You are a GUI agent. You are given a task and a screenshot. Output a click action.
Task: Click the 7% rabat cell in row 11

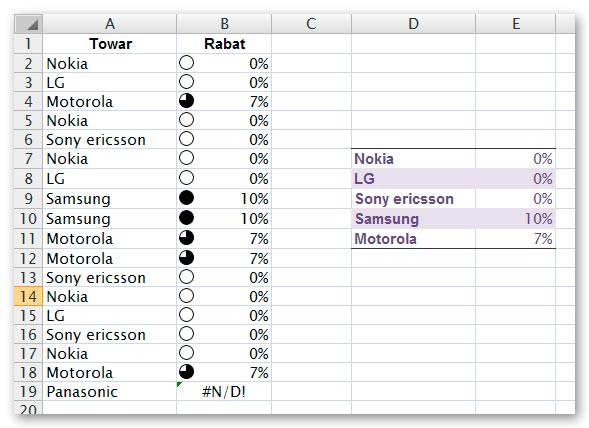click(x=224, y=238)
